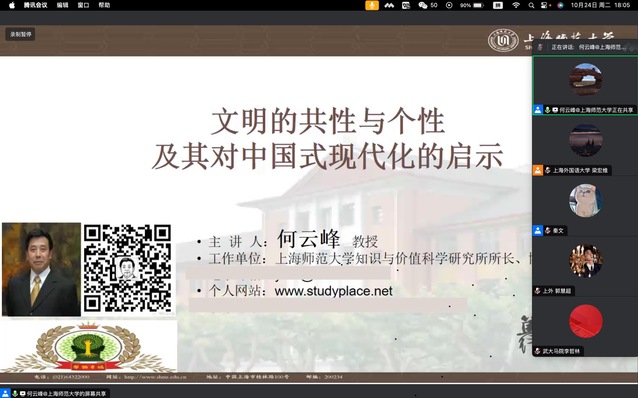Select 秦文 participant avatar tile
This screenshot has width=638, height=398.
coord(585,206)
